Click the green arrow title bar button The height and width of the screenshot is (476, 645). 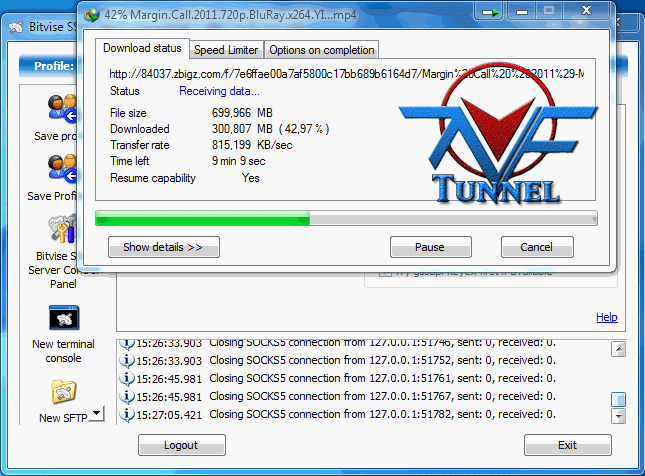click(490, 12)
